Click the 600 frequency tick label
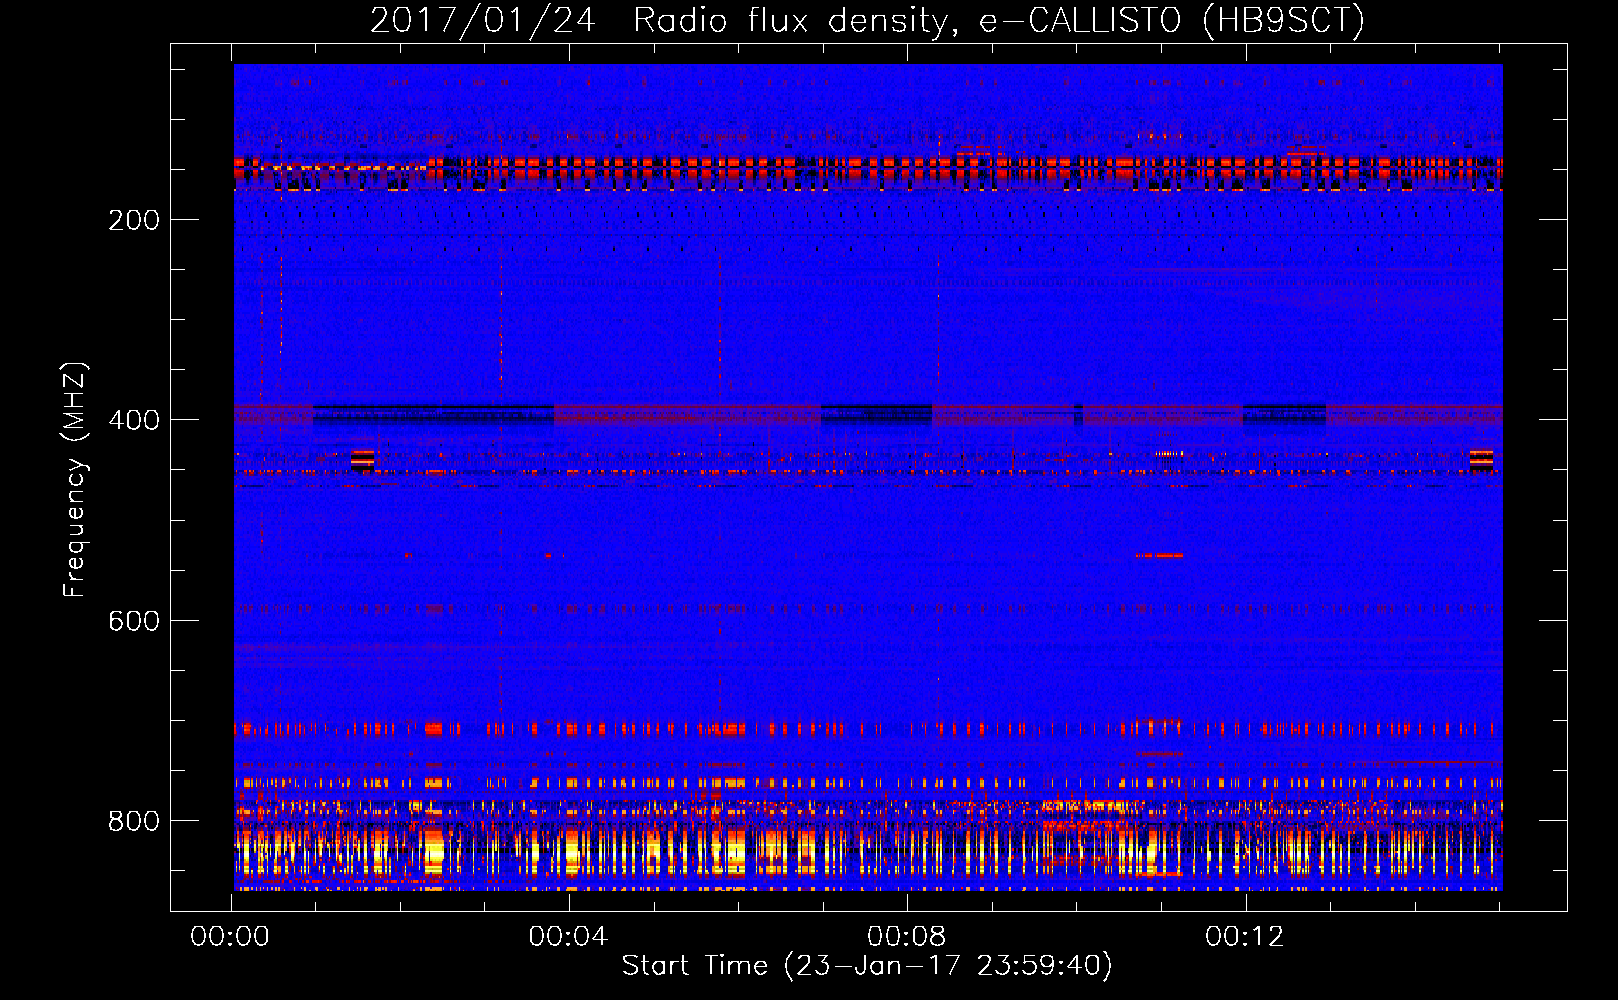1618x1000 pixels. pos(134,621)
